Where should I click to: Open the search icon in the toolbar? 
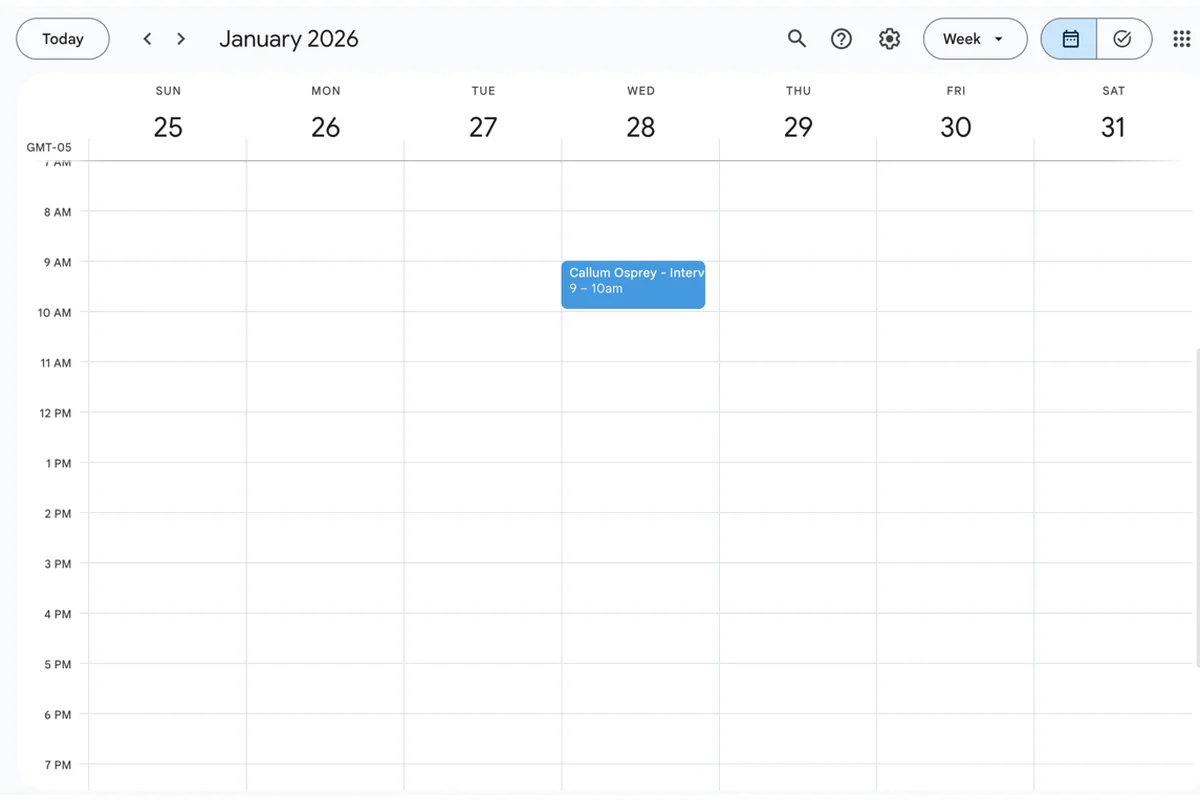(x=797, y=39)
